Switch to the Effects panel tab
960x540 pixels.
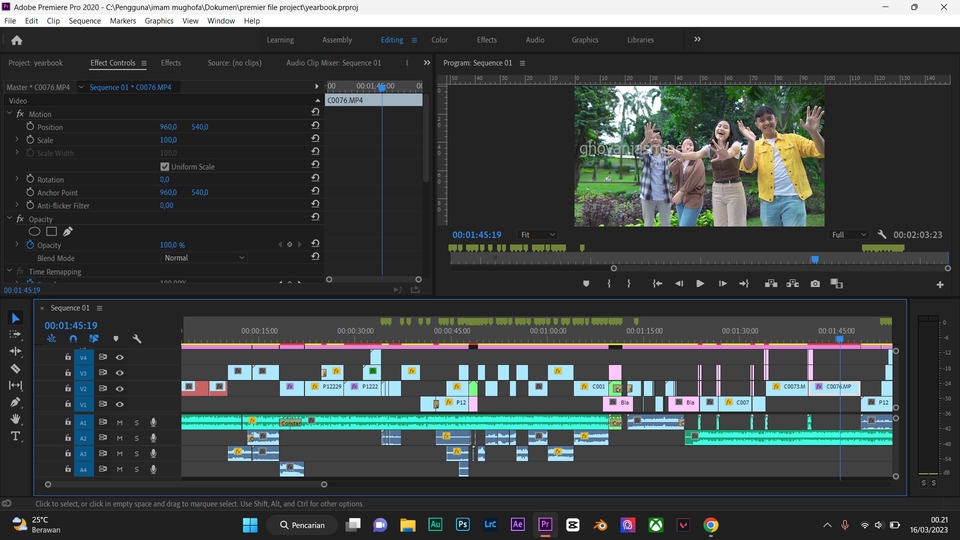click(170, 63)
